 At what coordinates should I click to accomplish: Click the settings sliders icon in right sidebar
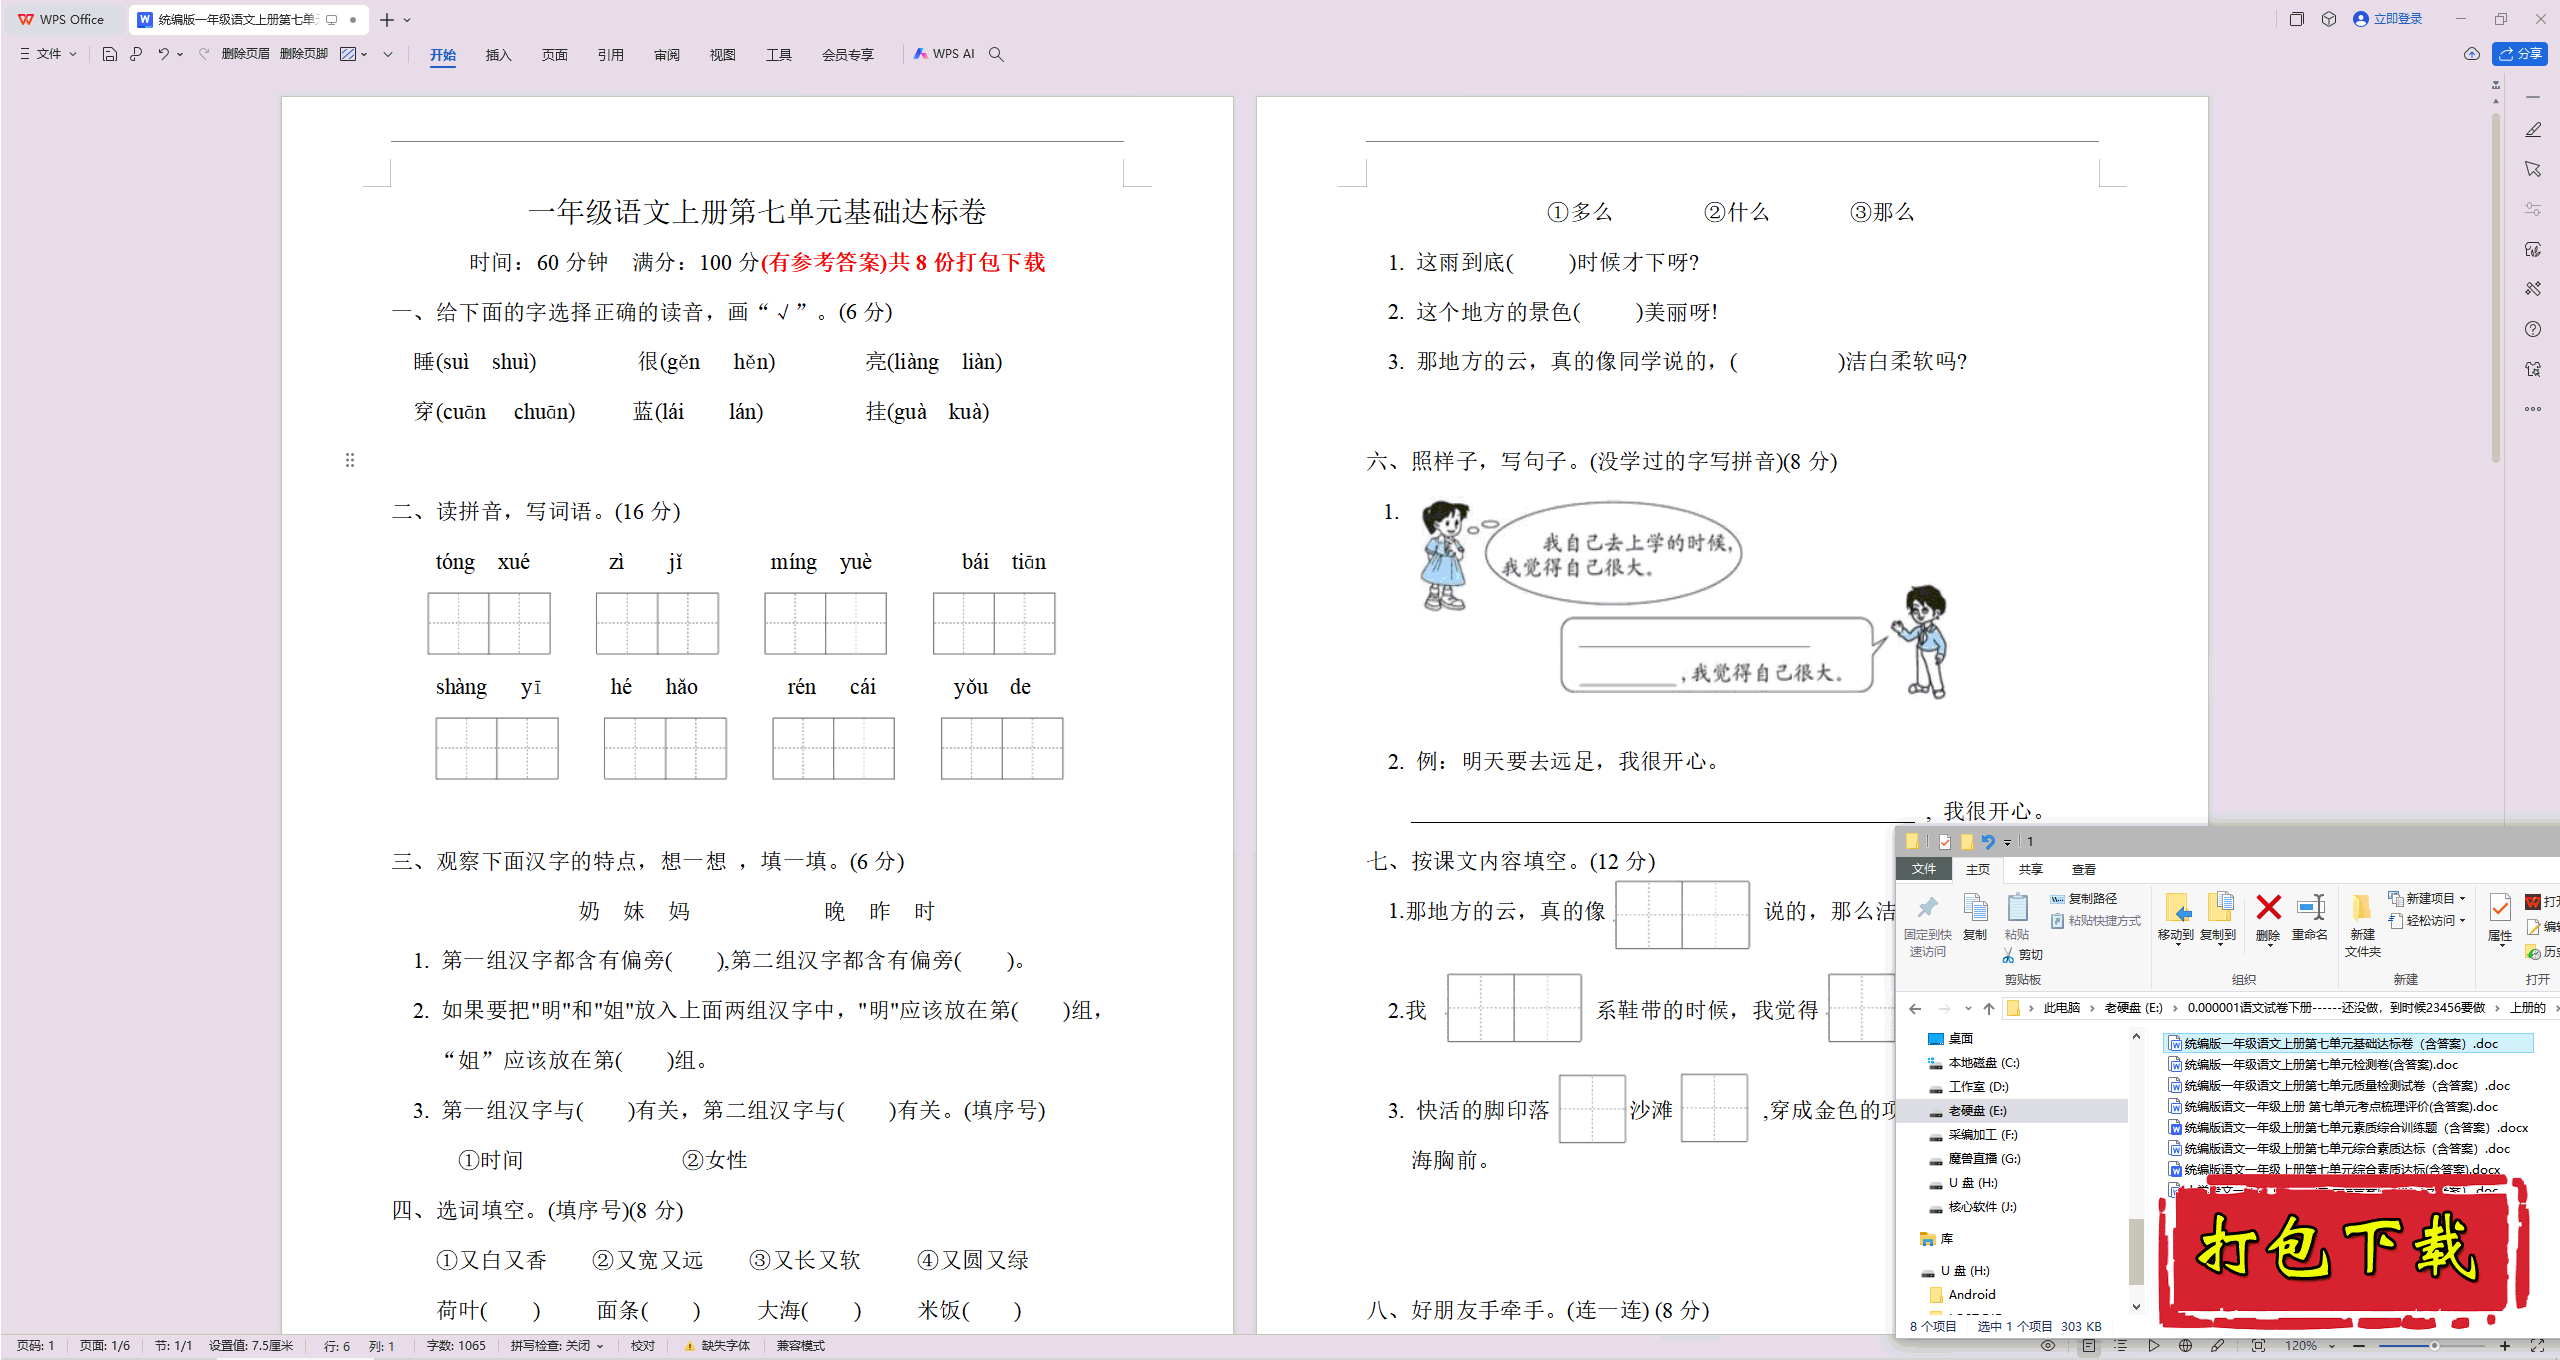(2533, 210)
